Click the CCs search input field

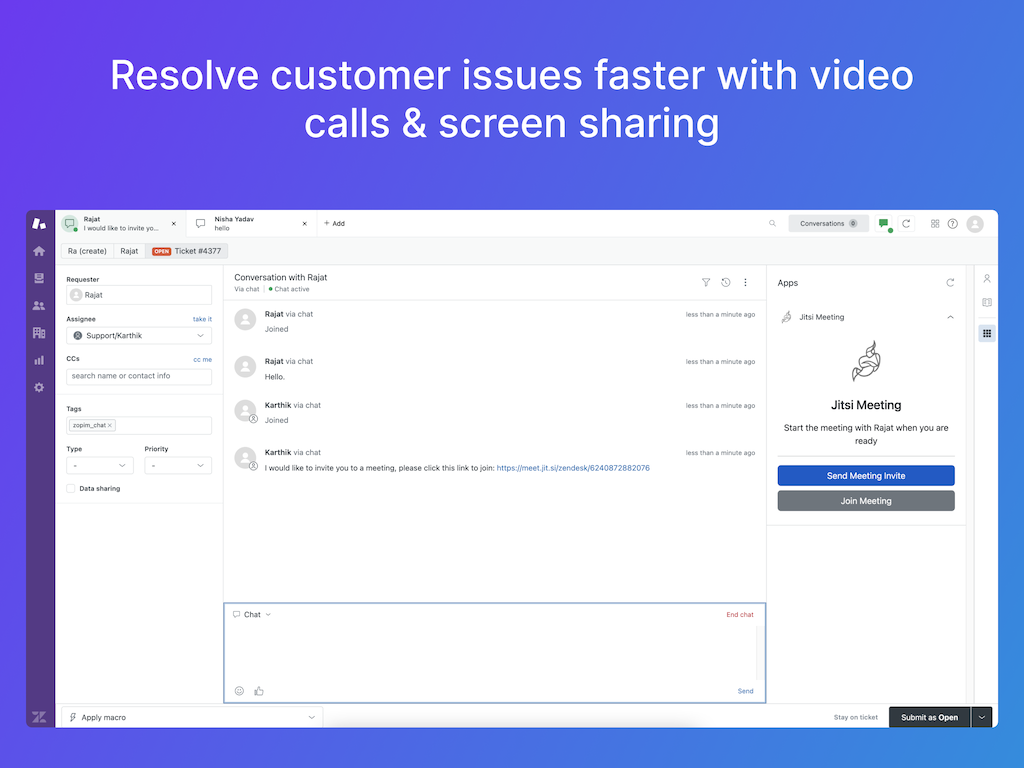139,377
